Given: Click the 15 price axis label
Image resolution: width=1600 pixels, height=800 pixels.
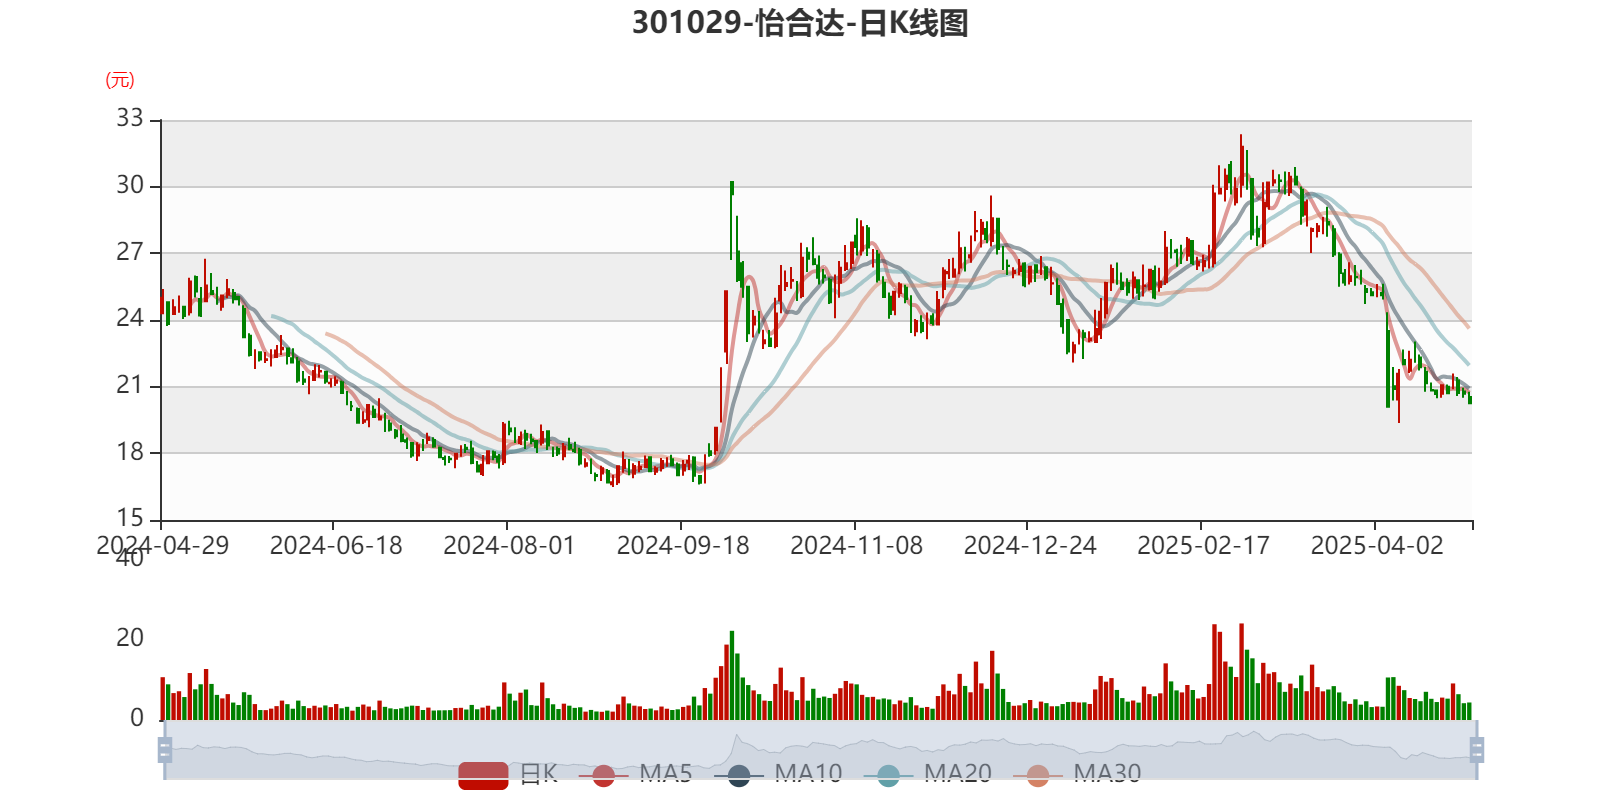Looking at the screenshot, I should pos(130,518).
